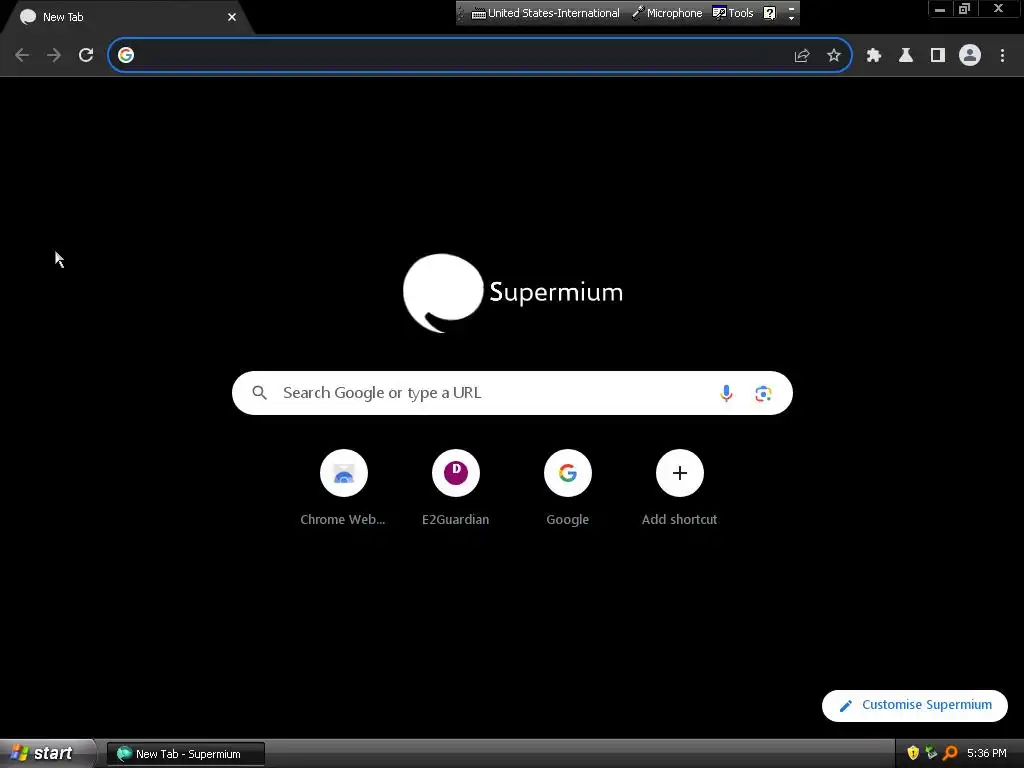Open the profile avatar menu
This screenshot has height=768, width=1024.
(x=970, y=56)
